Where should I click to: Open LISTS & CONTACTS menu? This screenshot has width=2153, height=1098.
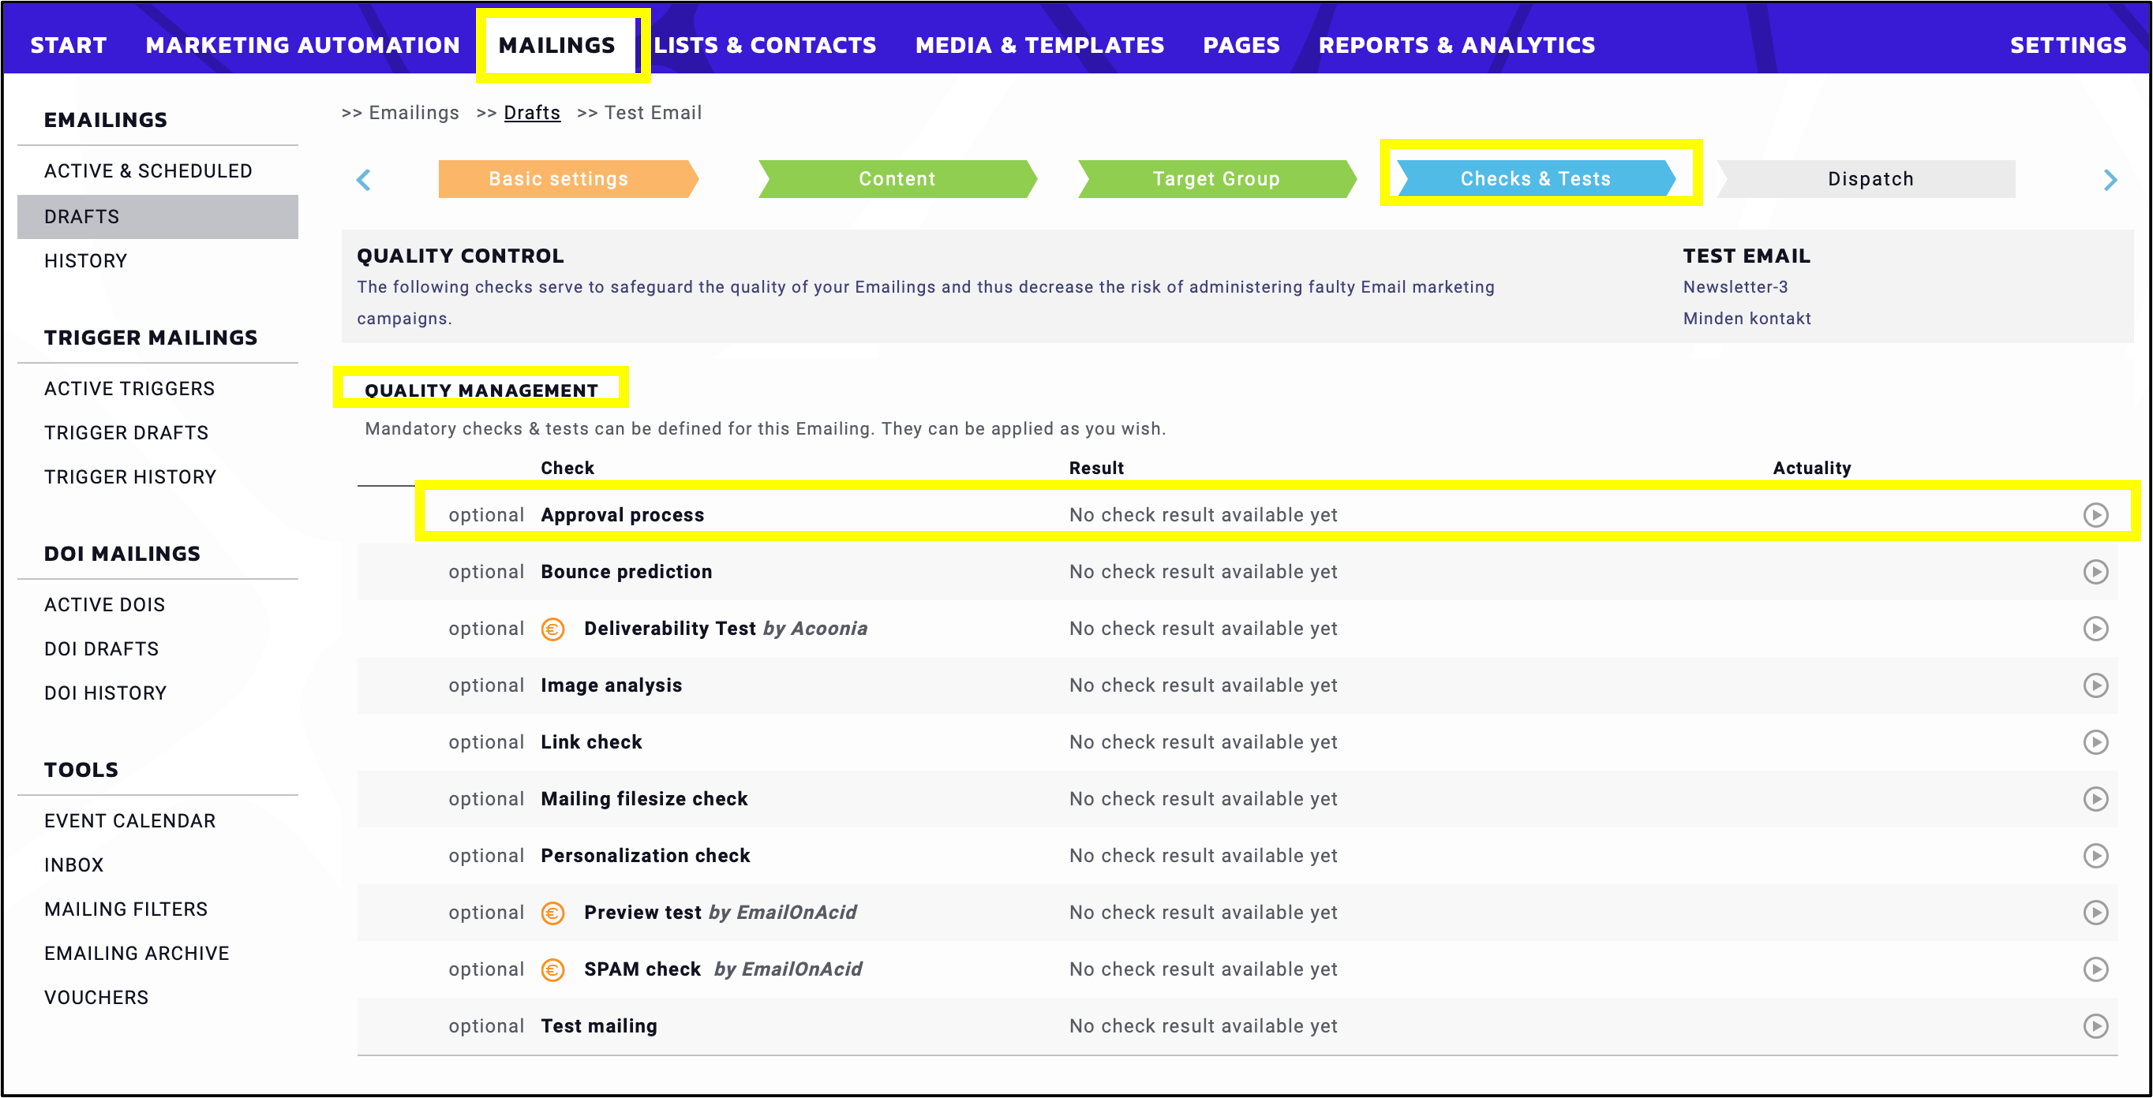(x=765, y=45)
